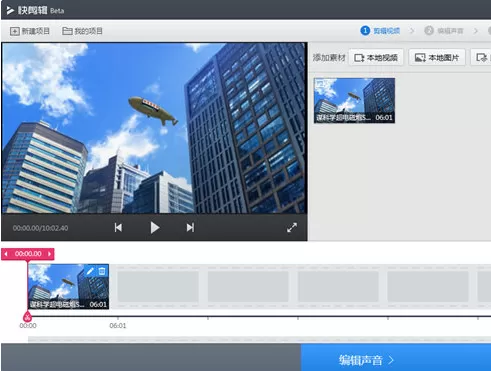Click the playback time 00:00.00/10:02.40 readout

(x=40, y=228)
